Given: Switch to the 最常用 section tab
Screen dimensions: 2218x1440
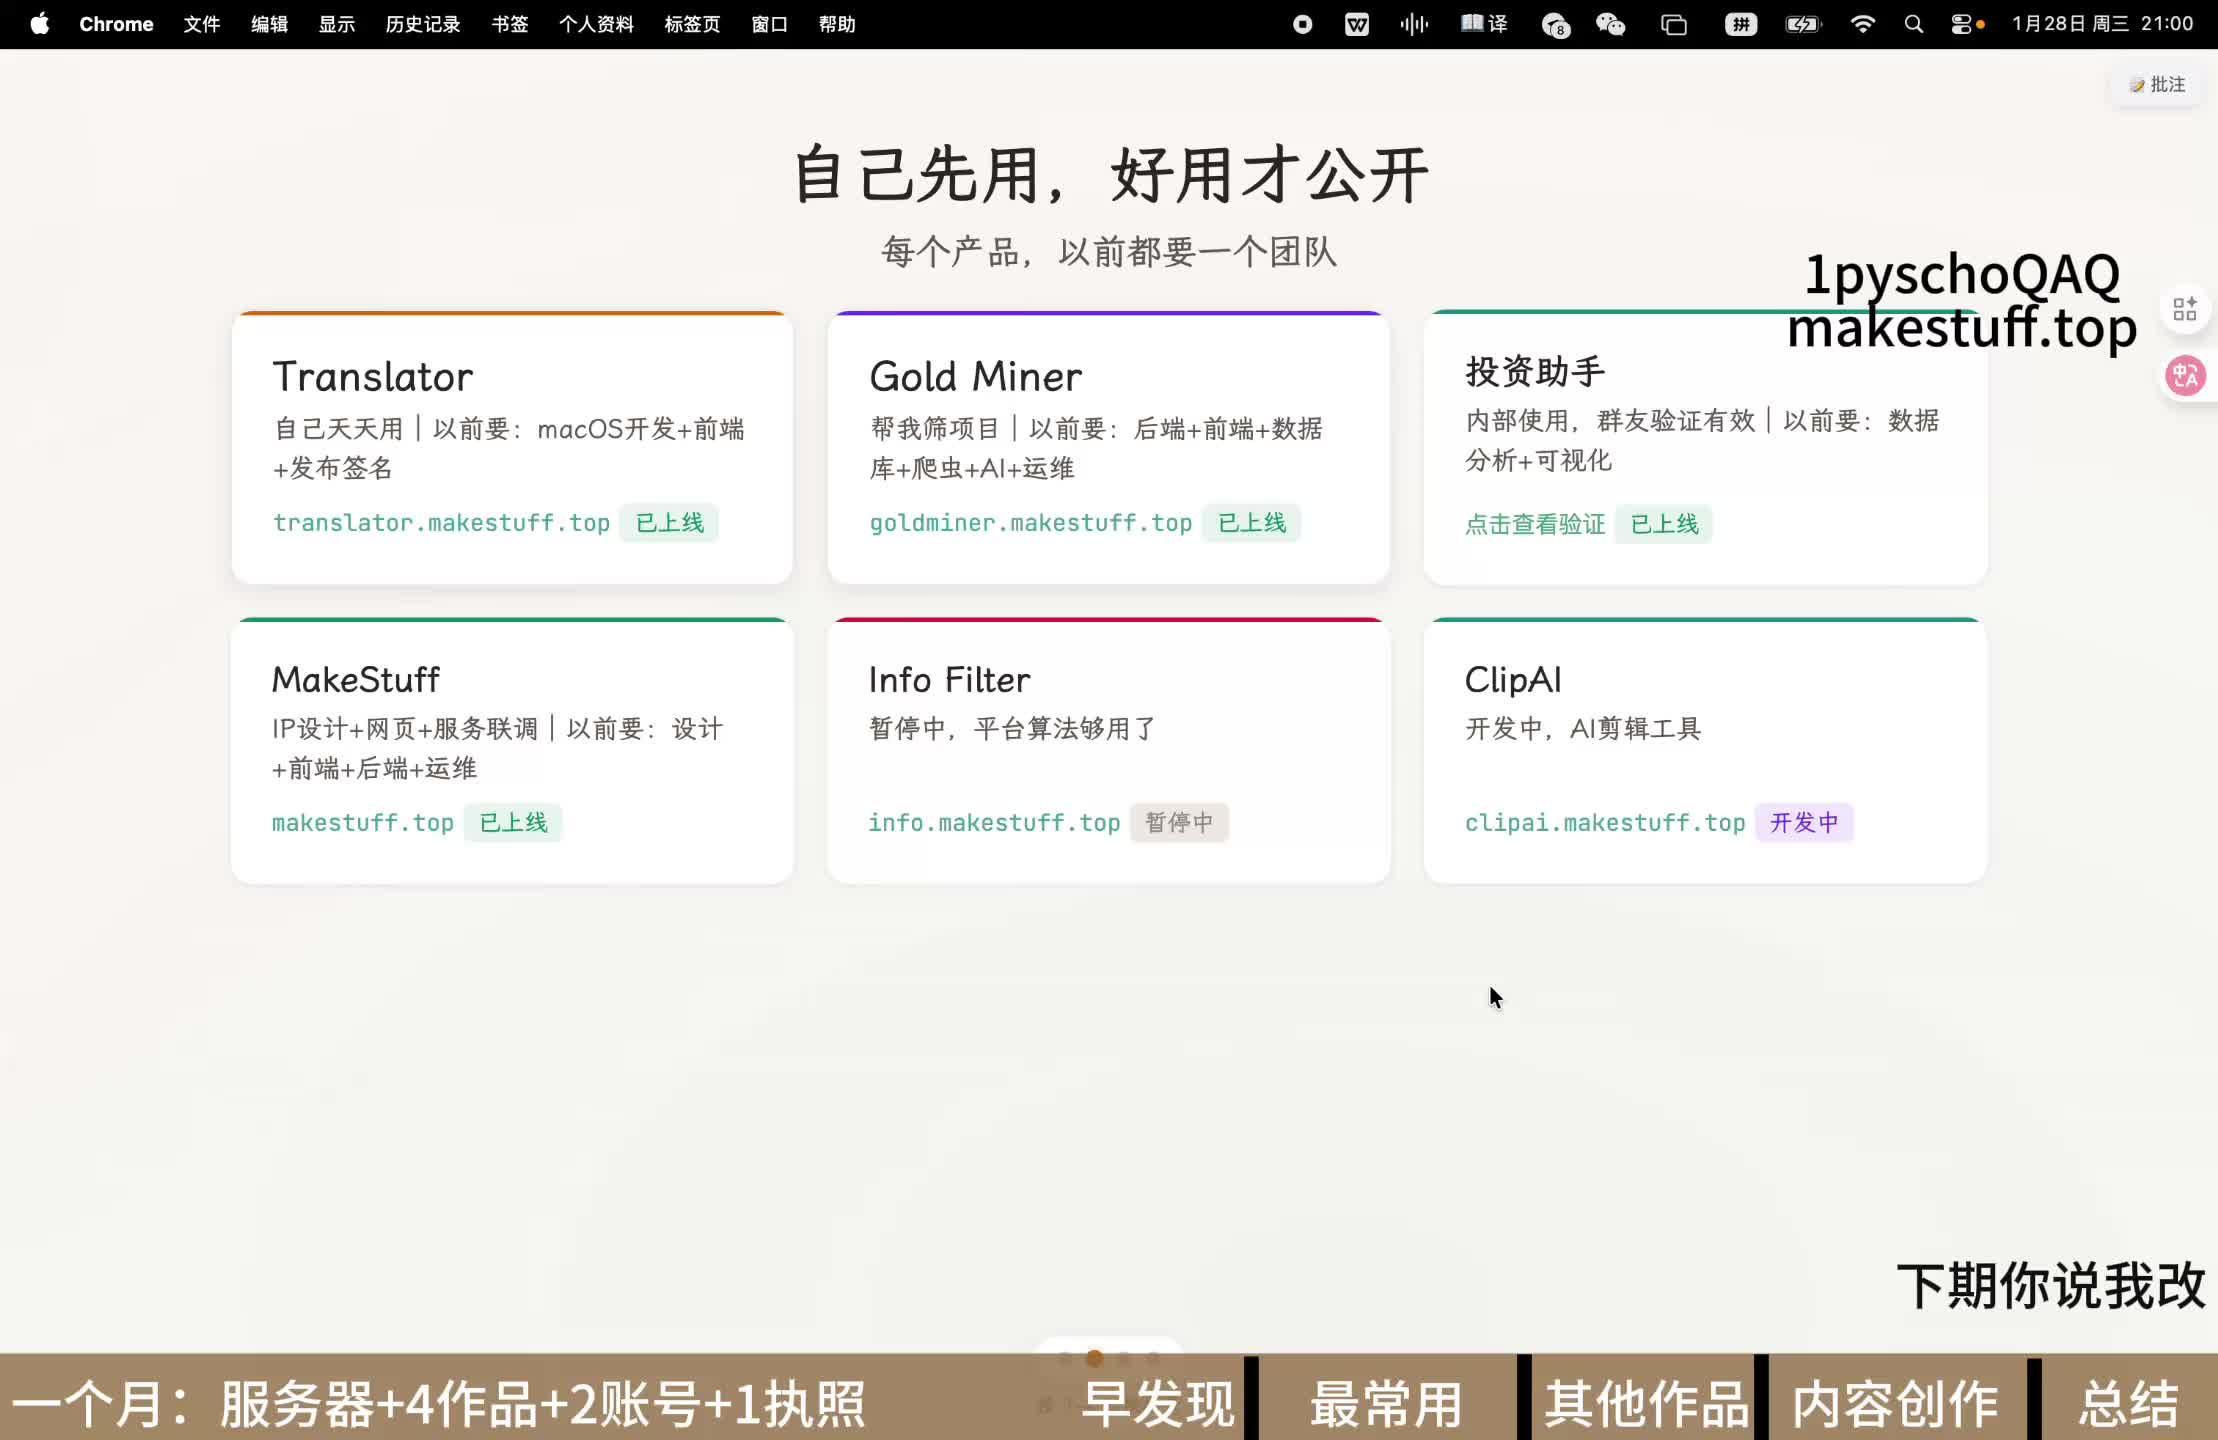Looking at the screenshot, I should [x=1385, y=1404].
